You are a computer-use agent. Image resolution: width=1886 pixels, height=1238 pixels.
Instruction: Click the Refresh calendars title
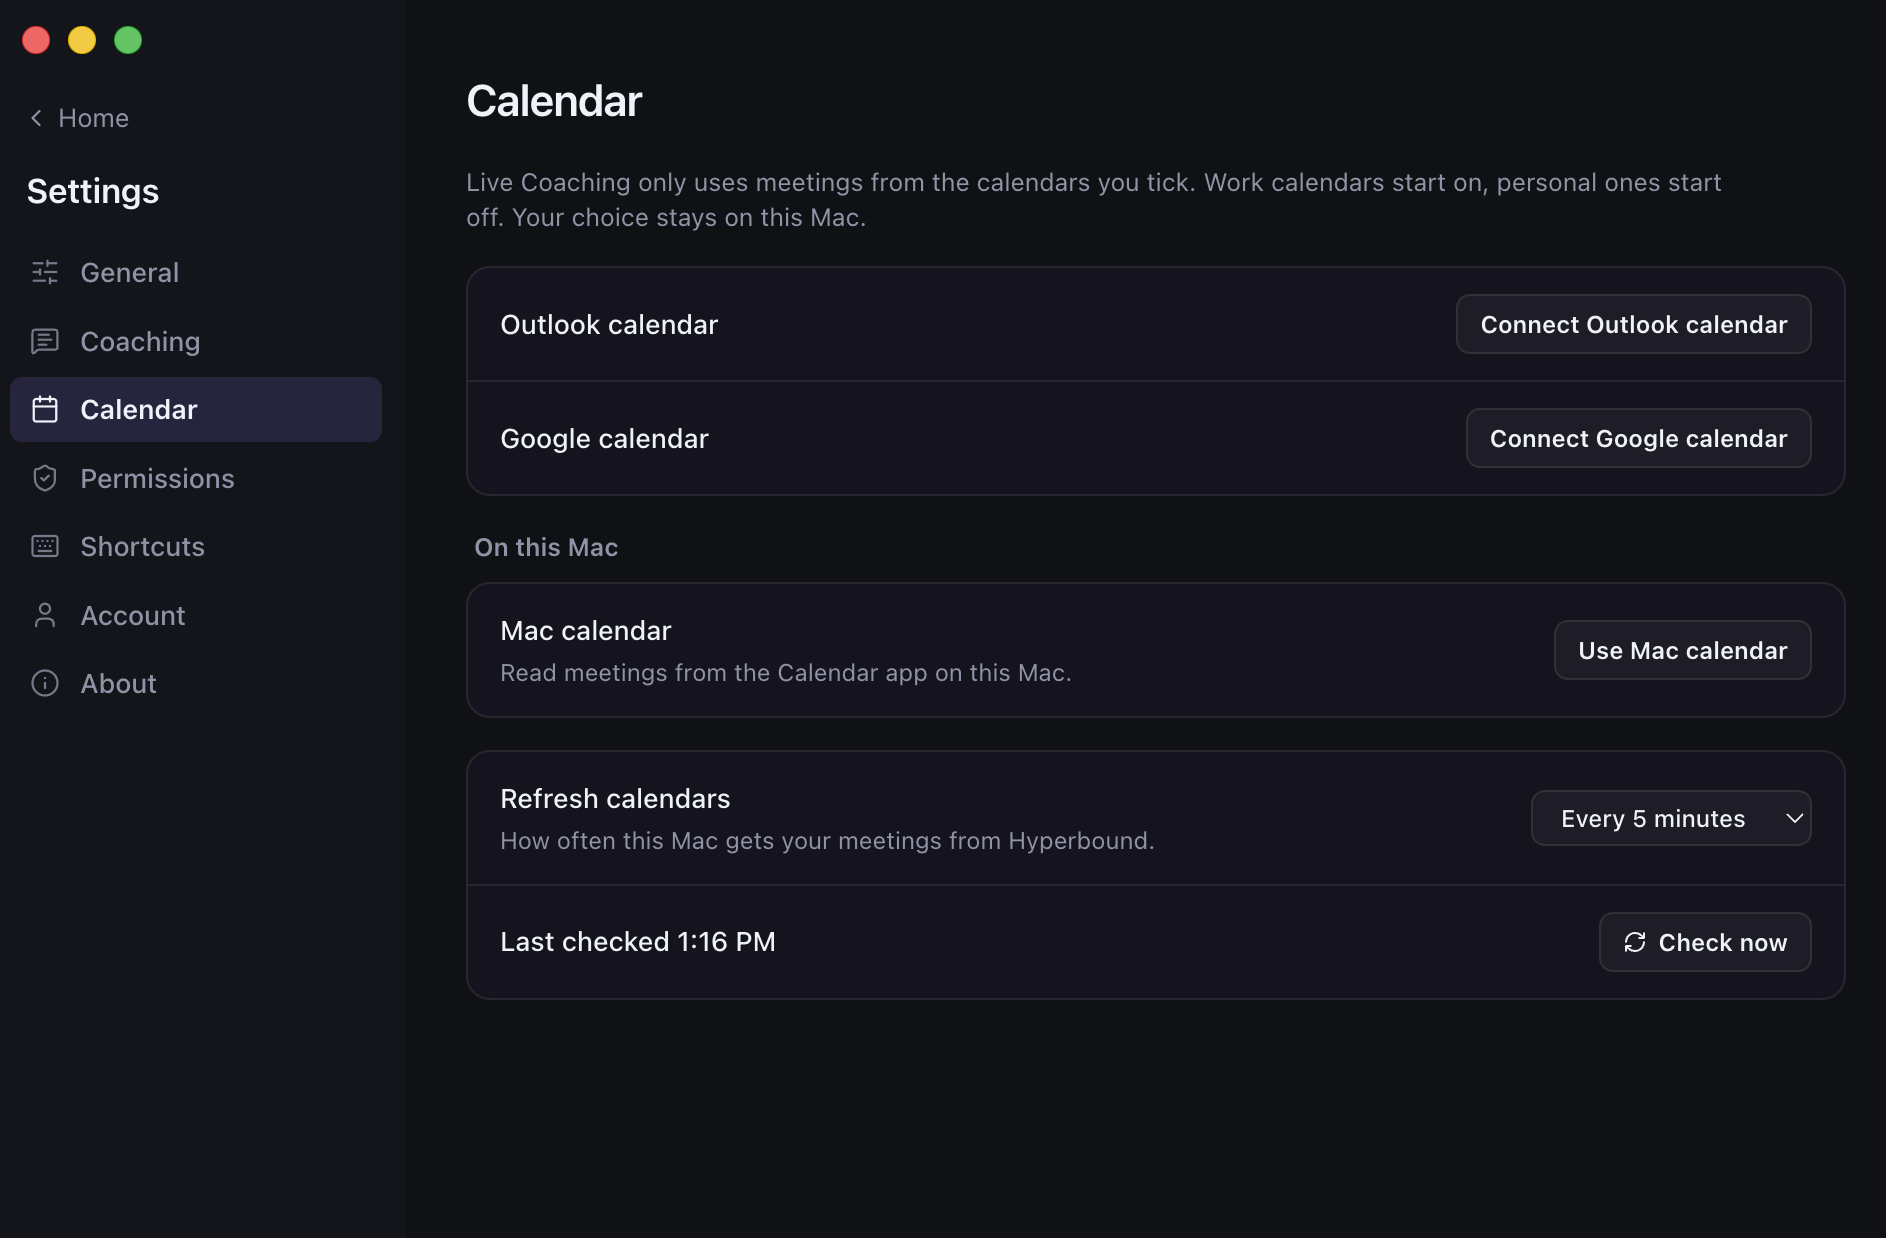(615, 798)
